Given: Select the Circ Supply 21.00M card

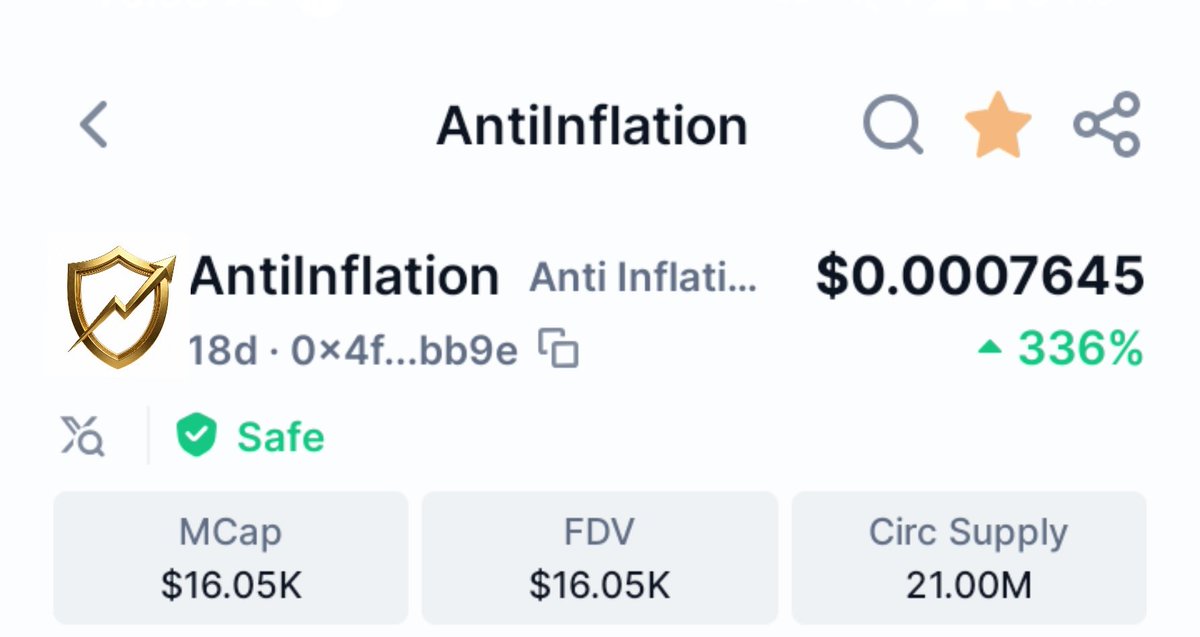Looking at the screenshot, I should pyautogui.click(x=969, y=557).
